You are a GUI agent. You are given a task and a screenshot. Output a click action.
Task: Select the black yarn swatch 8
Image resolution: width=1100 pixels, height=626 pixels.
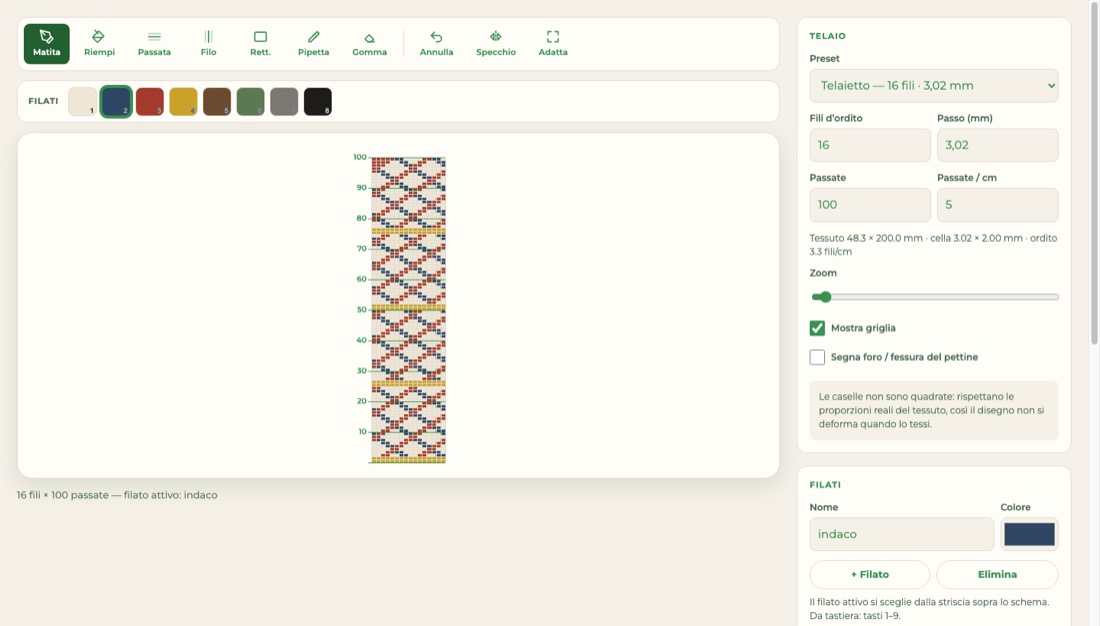pyautogui.click(x=318, y=102)
